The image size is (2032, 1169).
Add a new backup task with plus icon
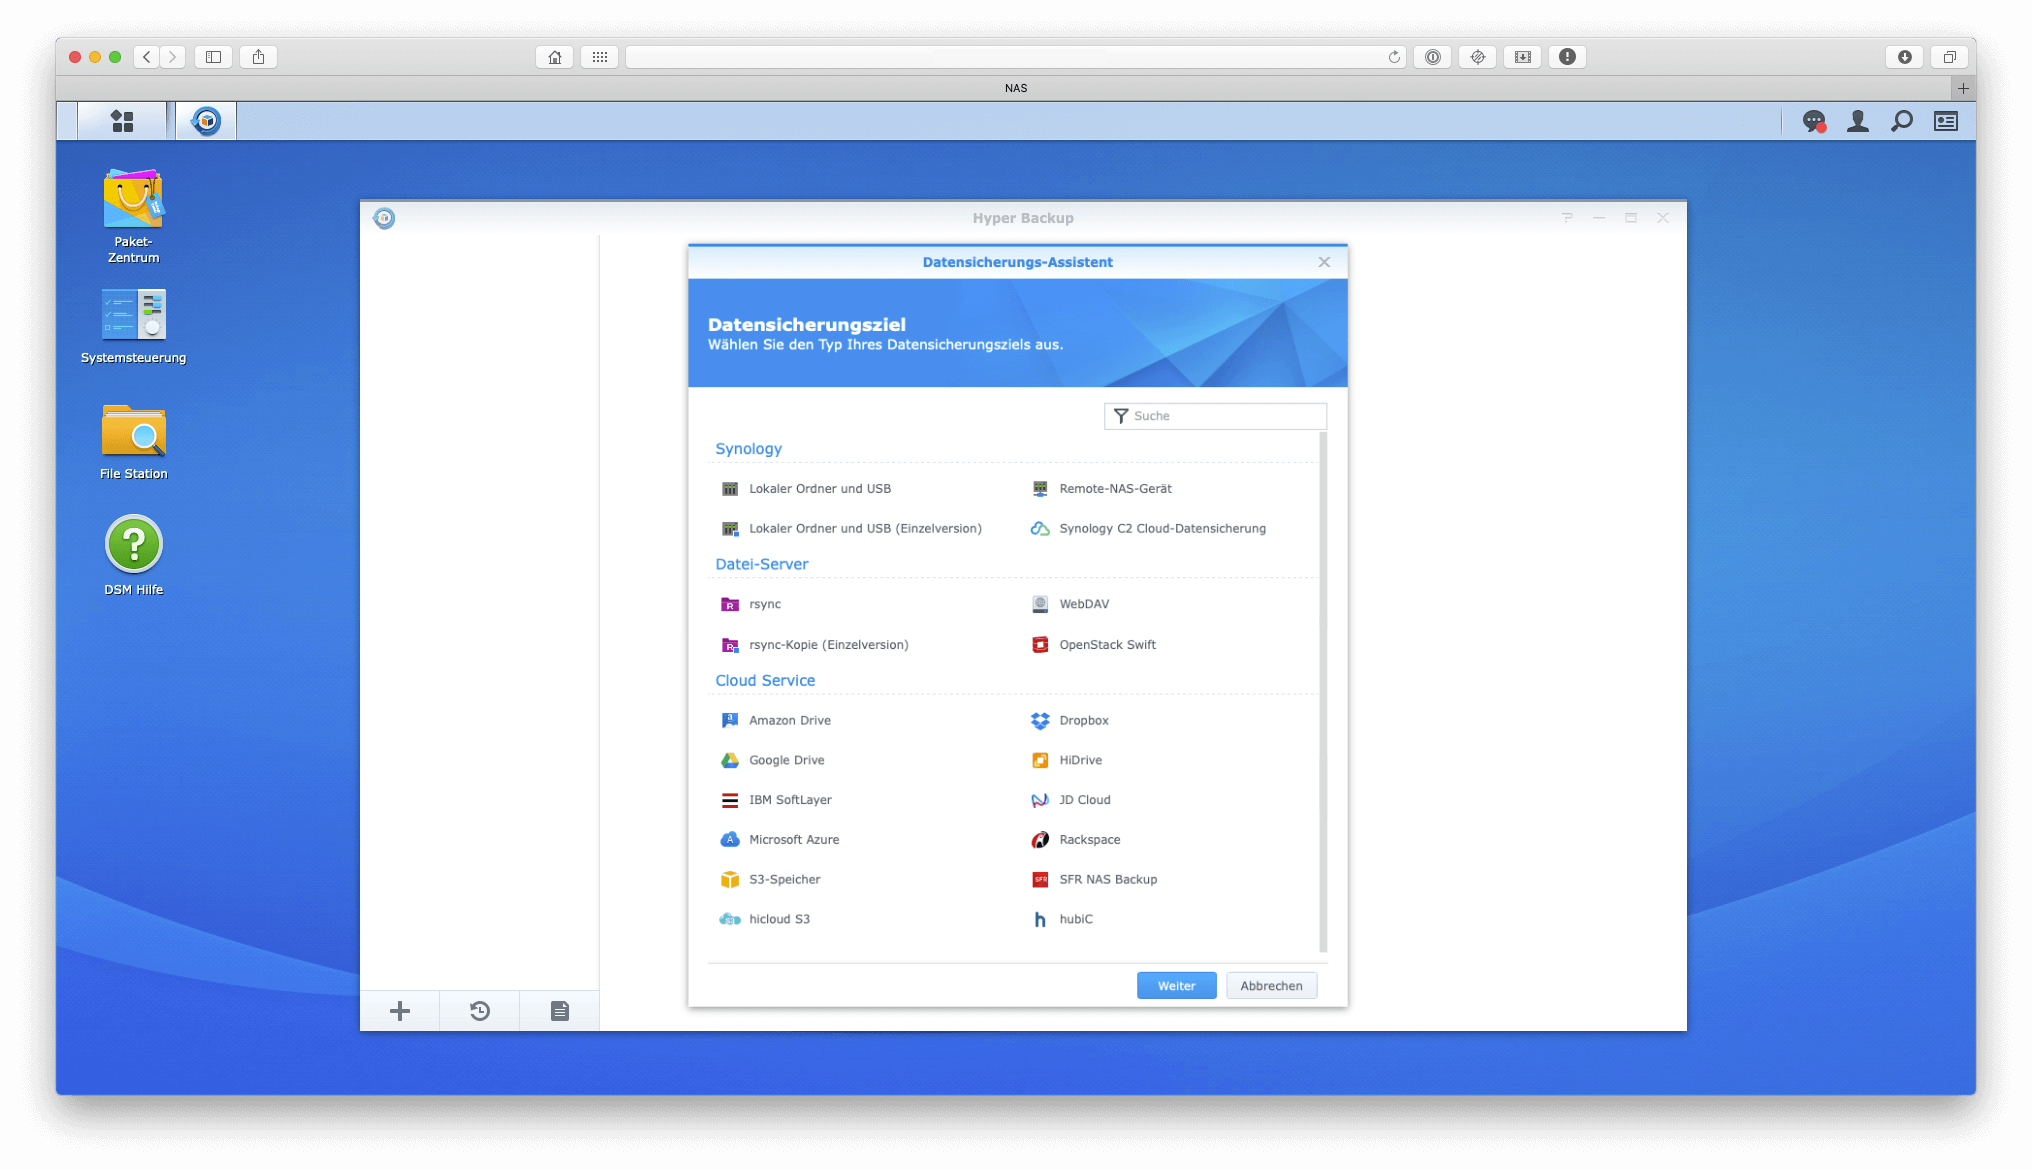[x=400, y=1011]
